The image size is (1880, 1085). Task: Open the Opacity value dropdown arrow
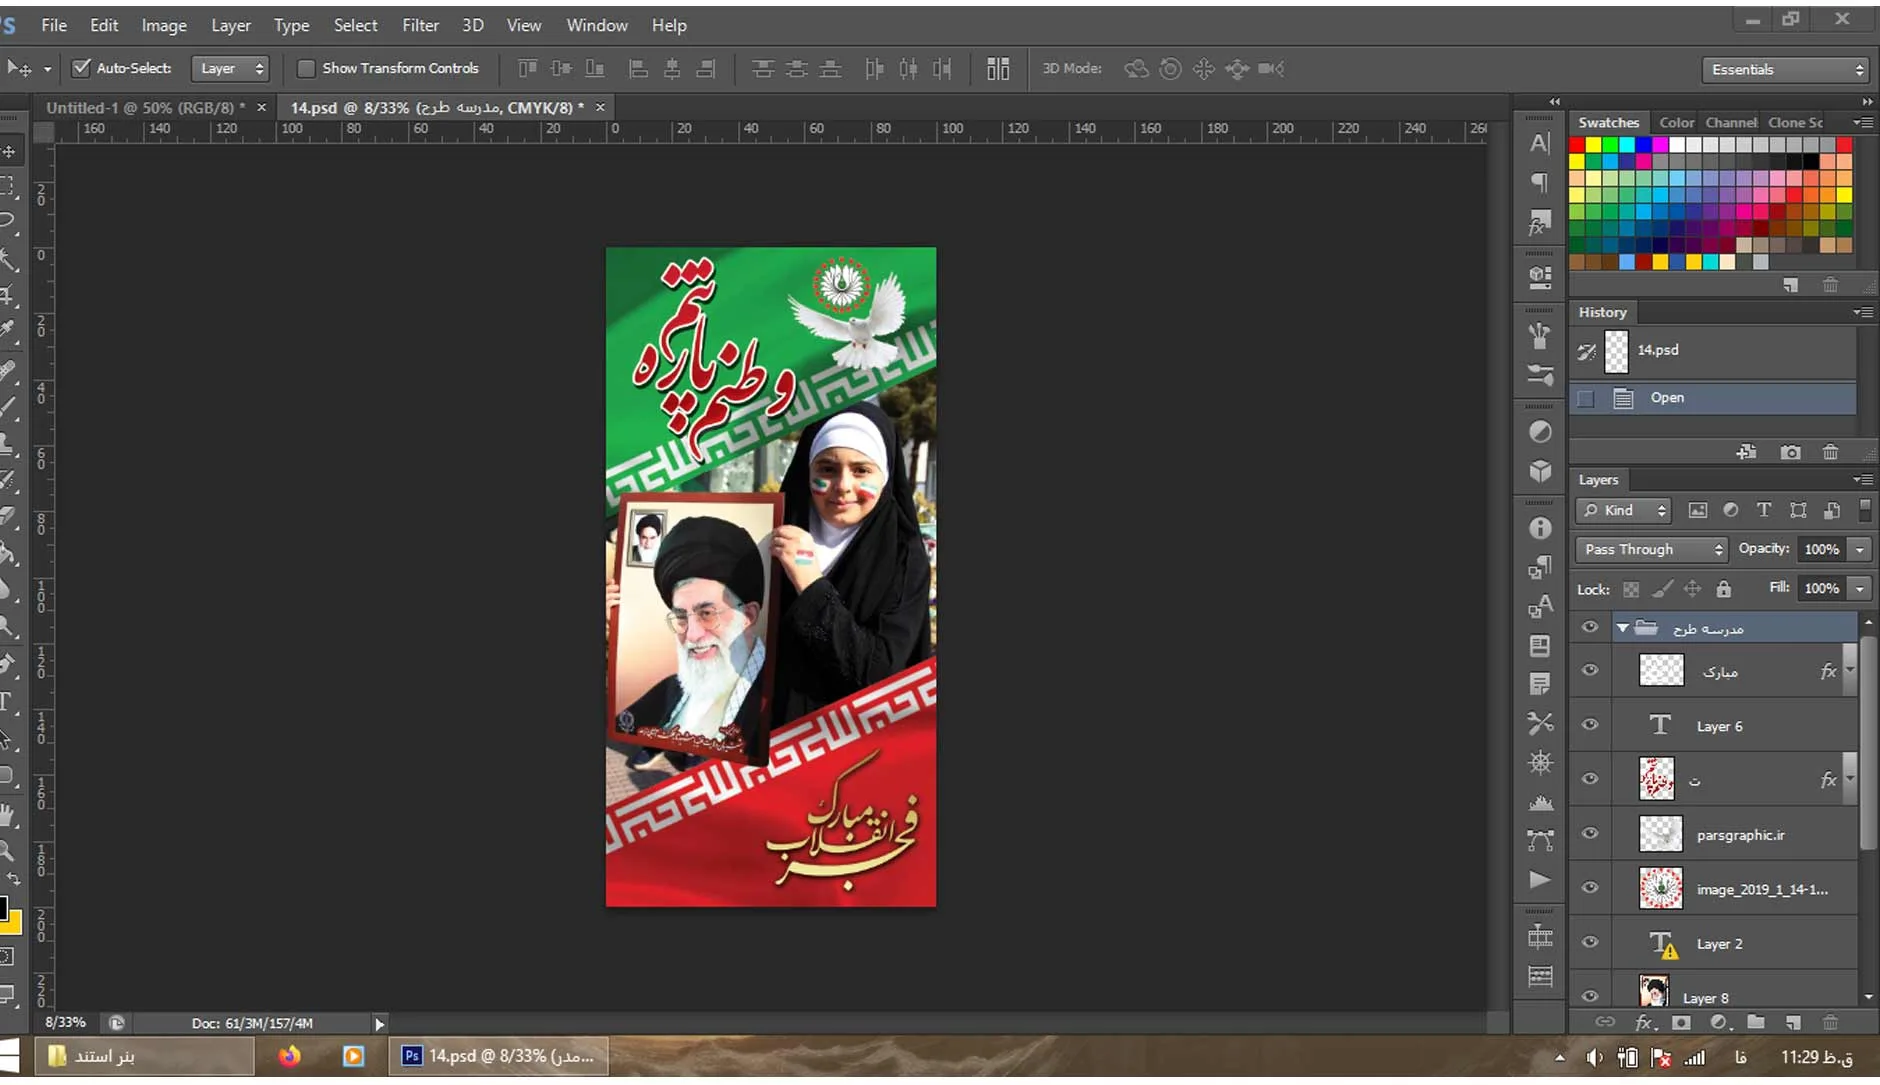click(x=1860, y=549)
